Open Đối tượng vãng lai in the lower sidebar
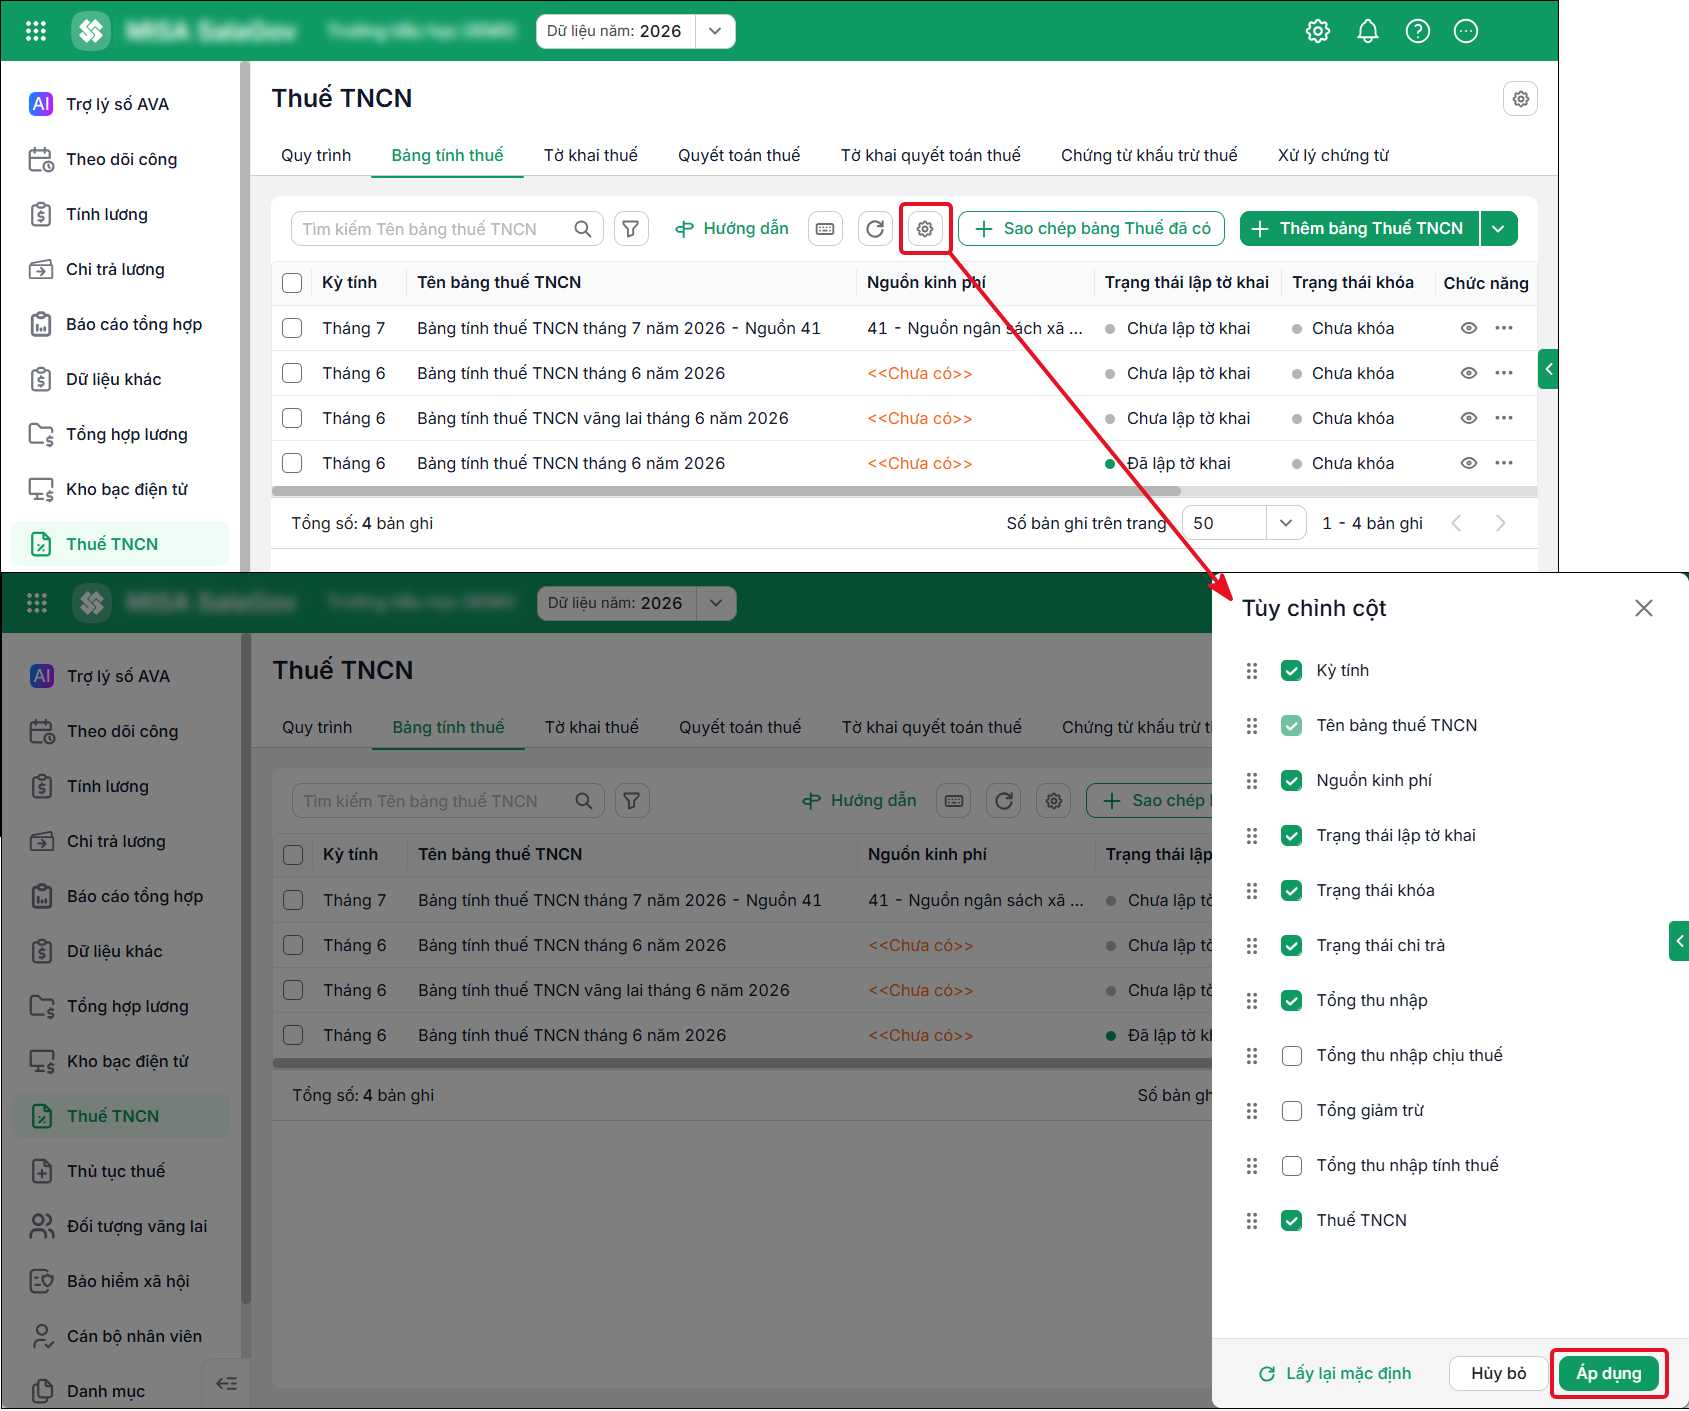Viewport: 1689px width, 1411px height. click(x=120, y=1226)
